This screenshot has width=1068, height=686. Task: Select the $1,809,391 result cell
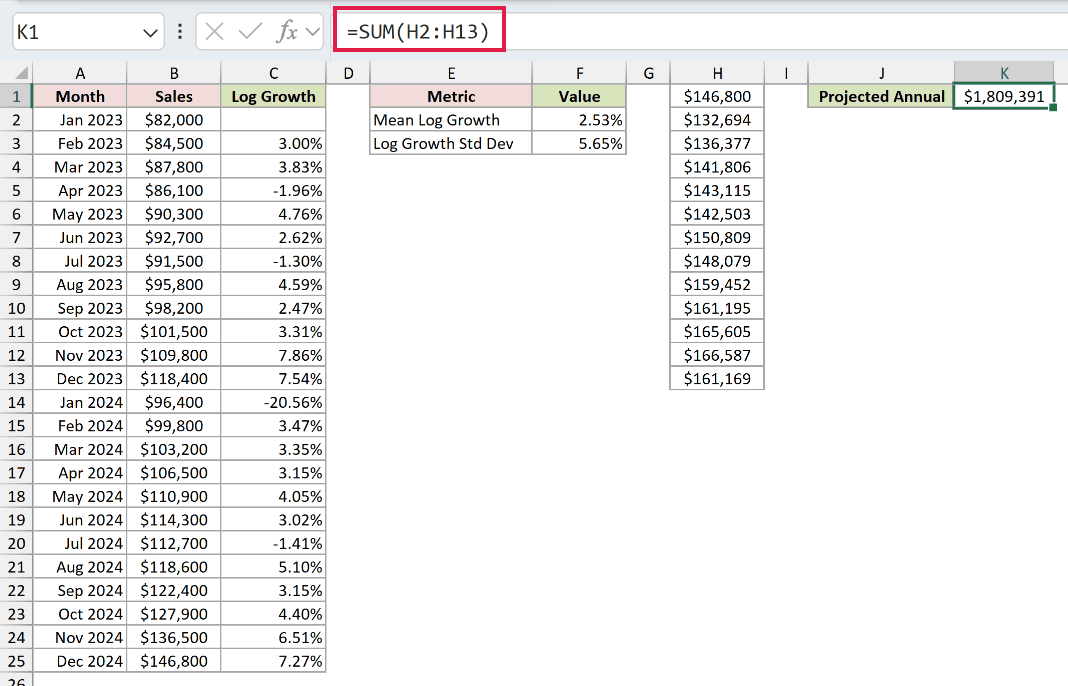coord(1004,96)
